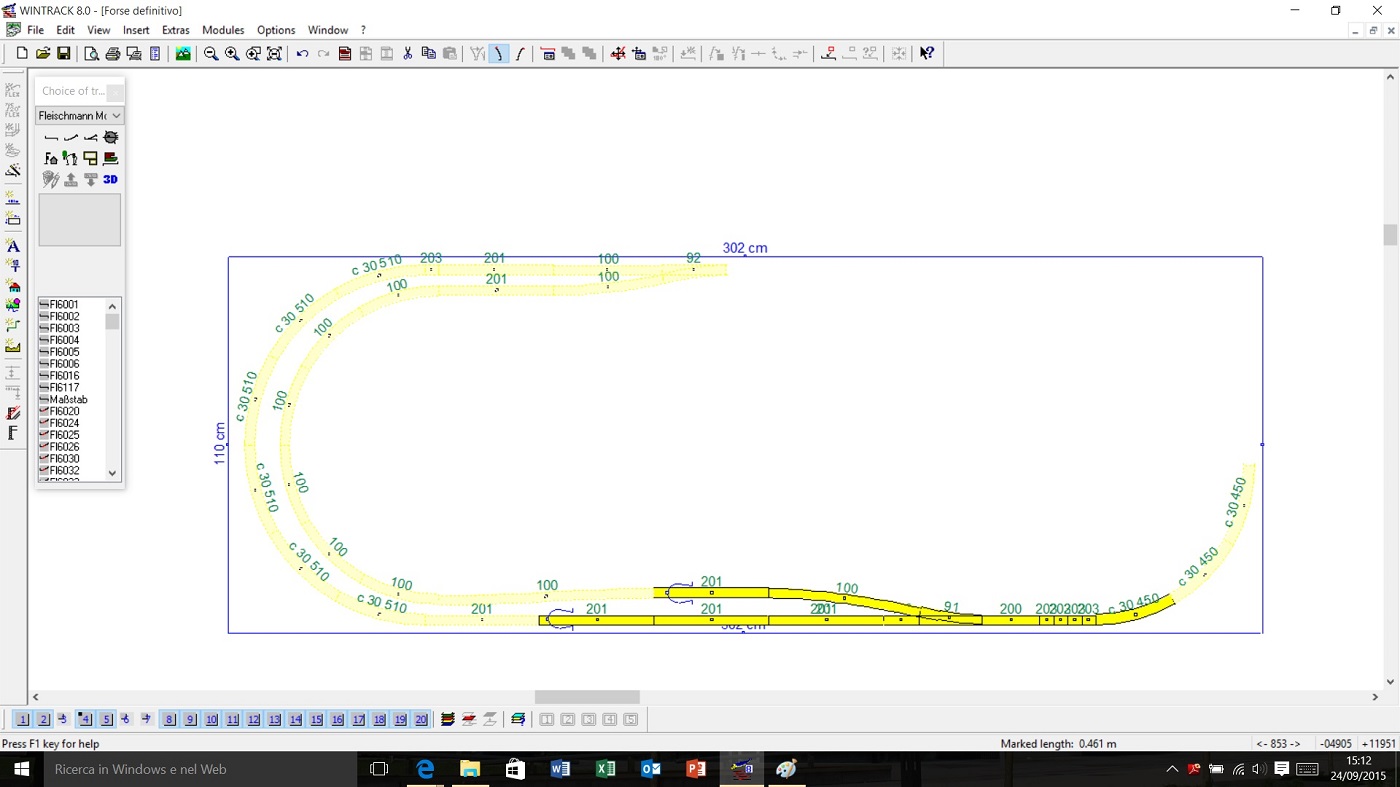Click the context help question mark icon

(x=927, y=54)
